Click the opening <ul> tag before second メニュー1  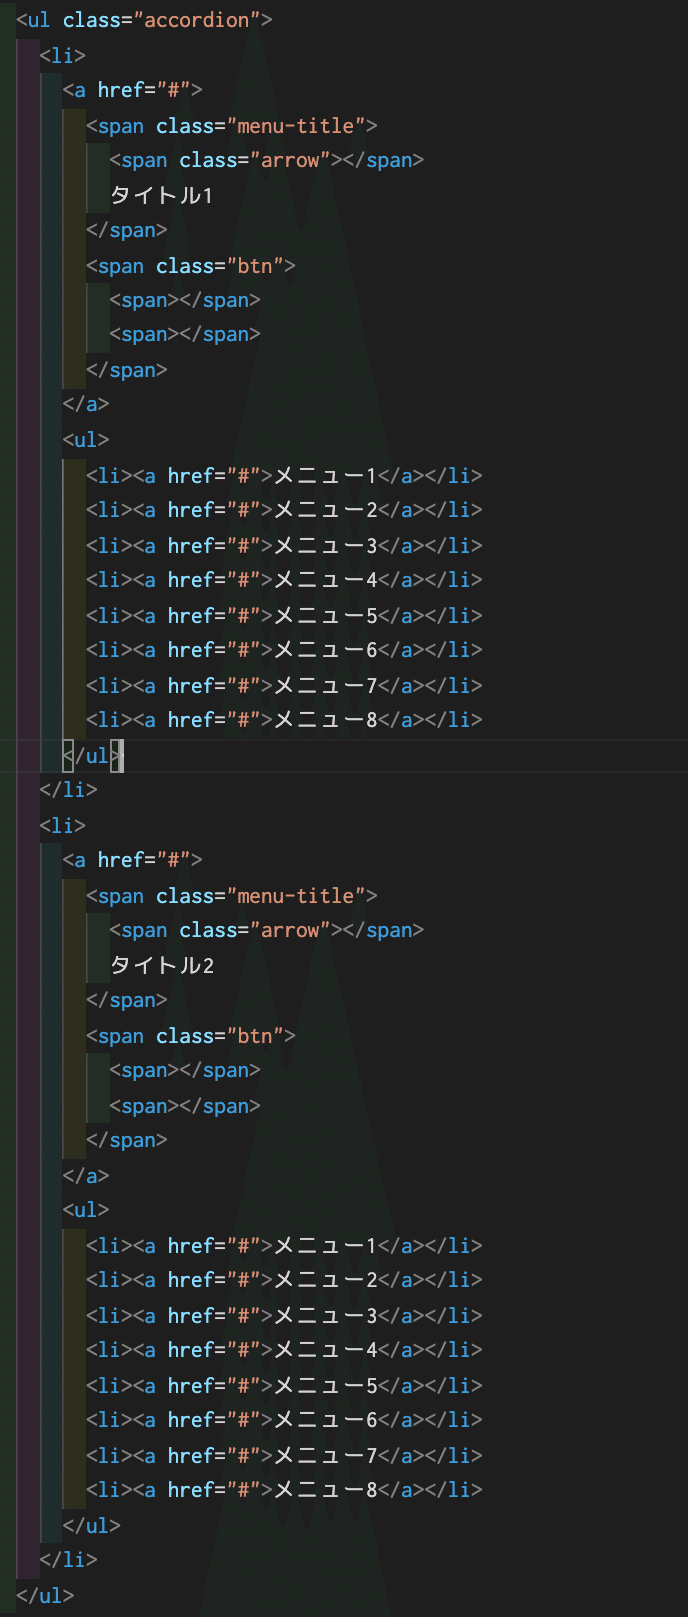tap(86, 1209)
